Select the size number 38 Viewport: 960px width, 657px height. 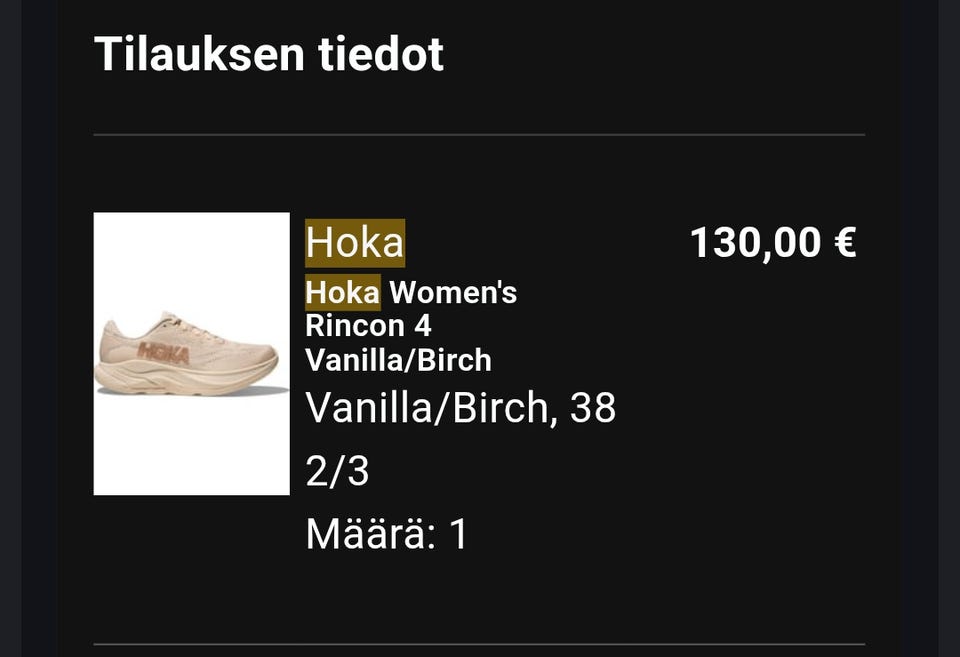tap(593, 407)
